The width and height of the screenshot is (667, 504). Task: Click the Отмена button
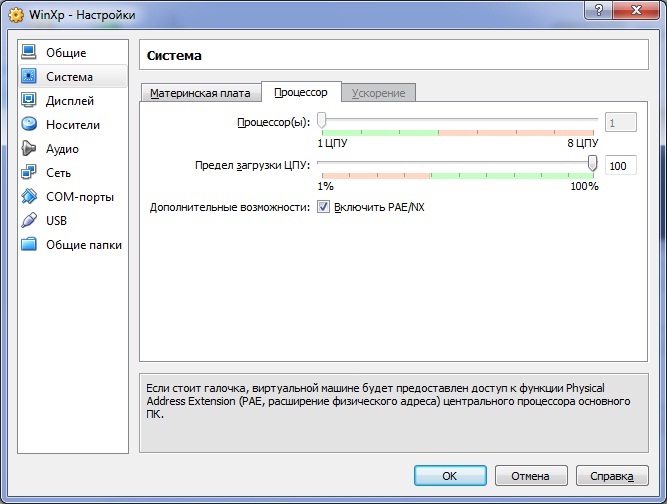(x=531, y=476)
